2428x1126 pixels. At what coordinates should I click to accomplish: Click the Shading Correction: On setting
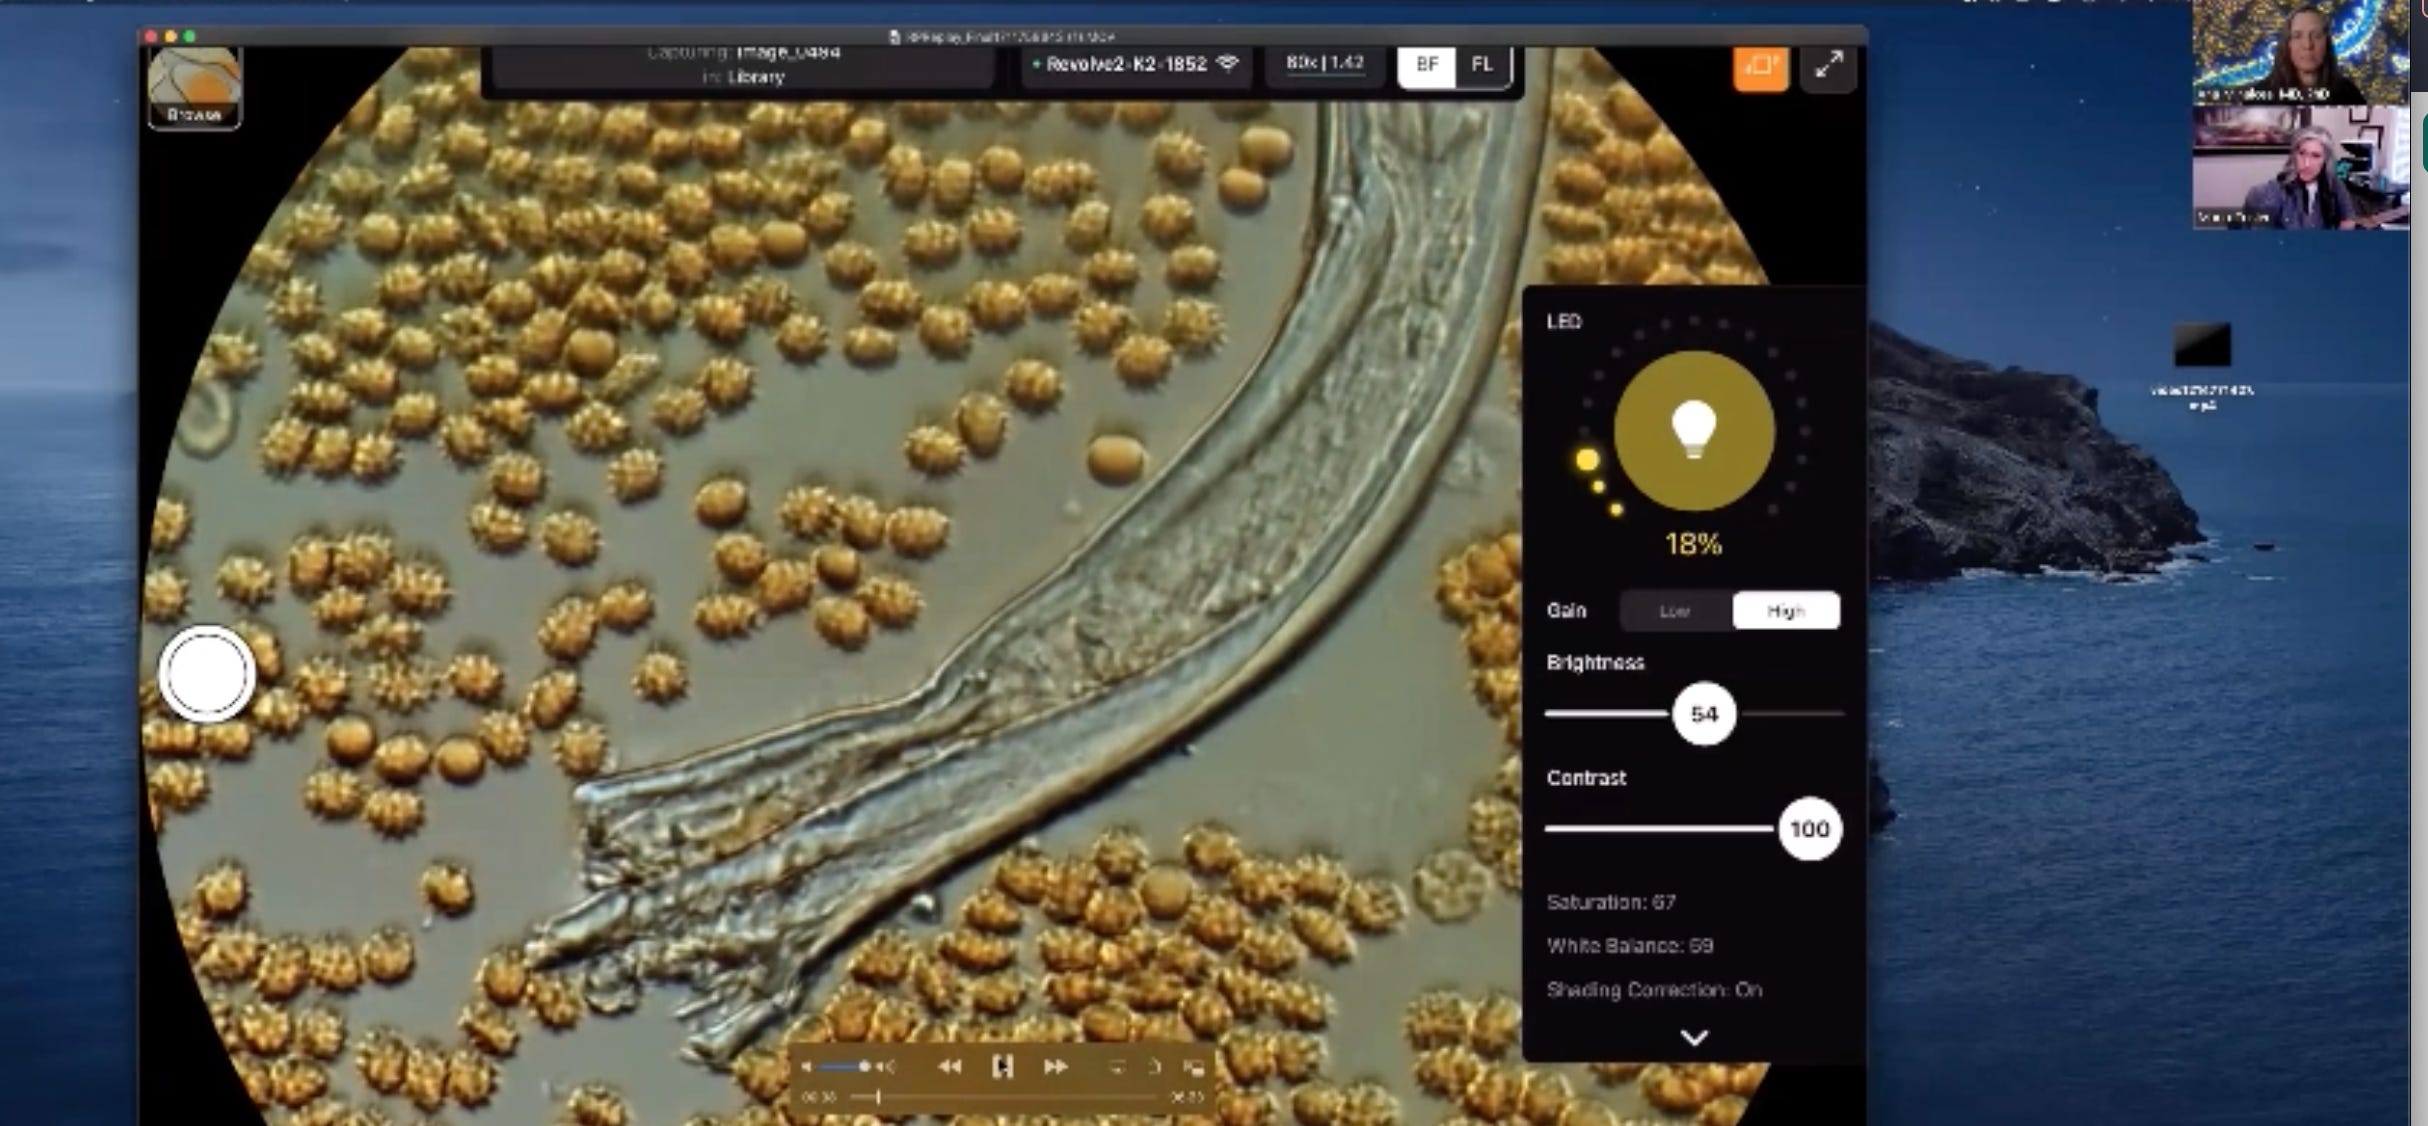[x=1654, y=990]
